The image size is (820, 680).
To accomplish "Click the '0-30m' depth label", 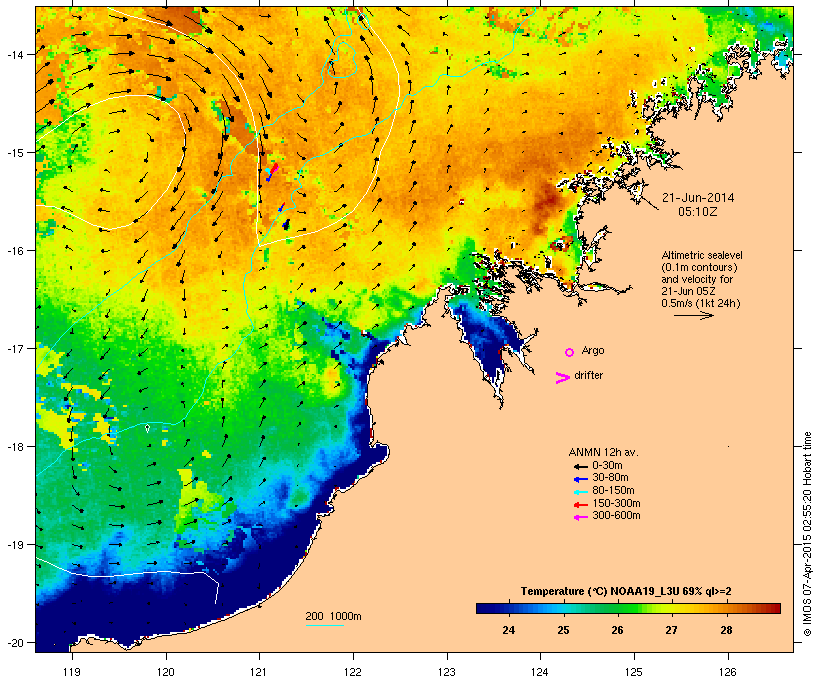I will 607,466.
